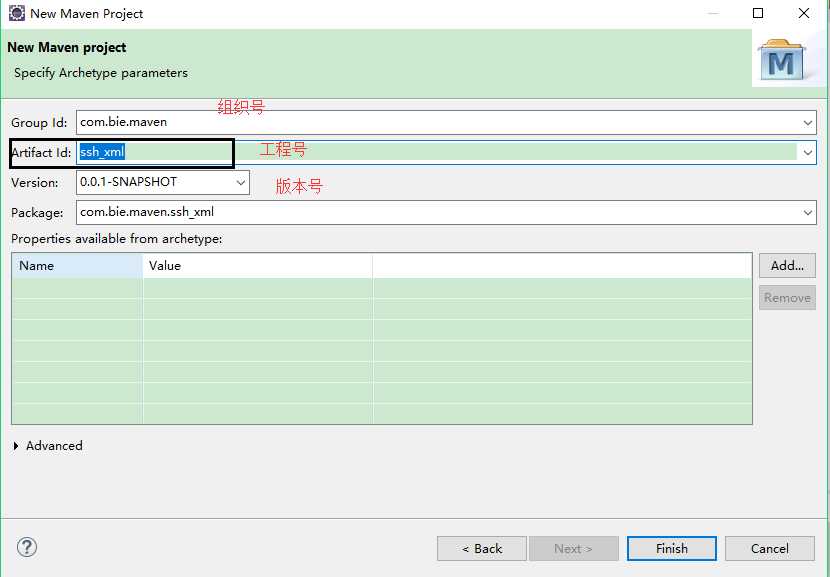Open the Version dropdown arrow
The height and width of the screenshot is (577, 830).
[x=240, y=183]
